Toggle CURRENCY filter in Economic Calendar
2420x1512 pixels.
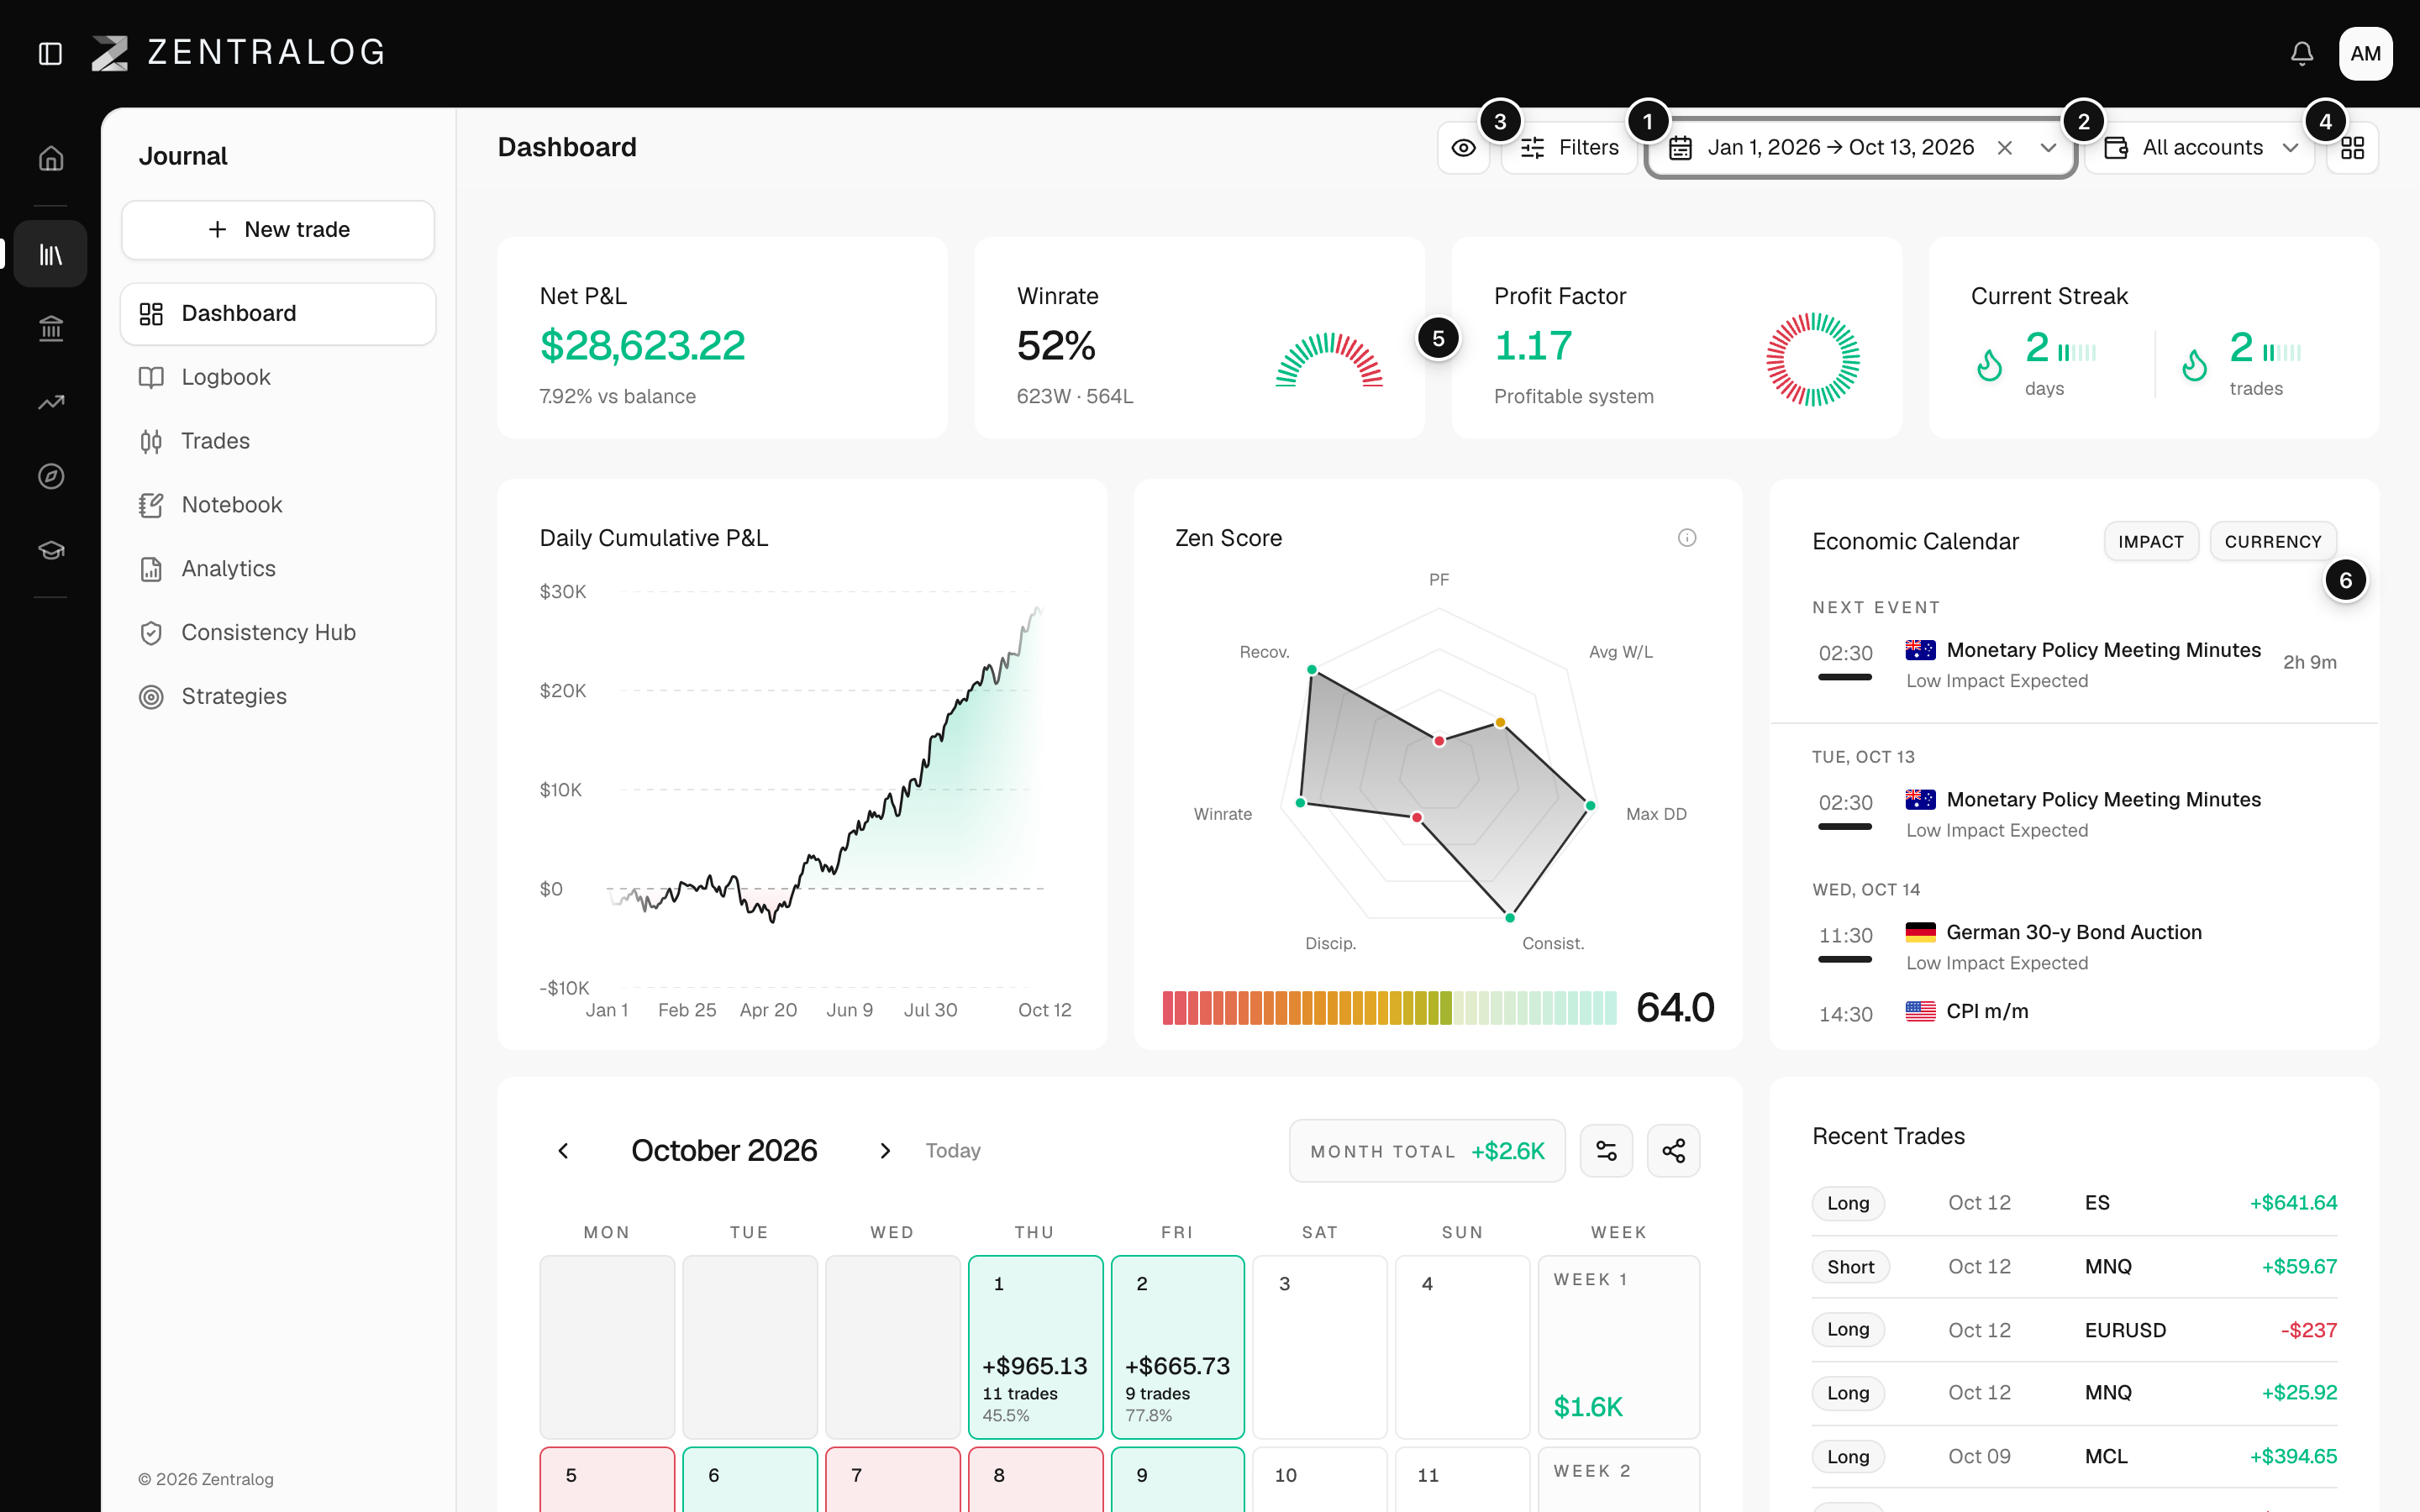(2273, 541)
